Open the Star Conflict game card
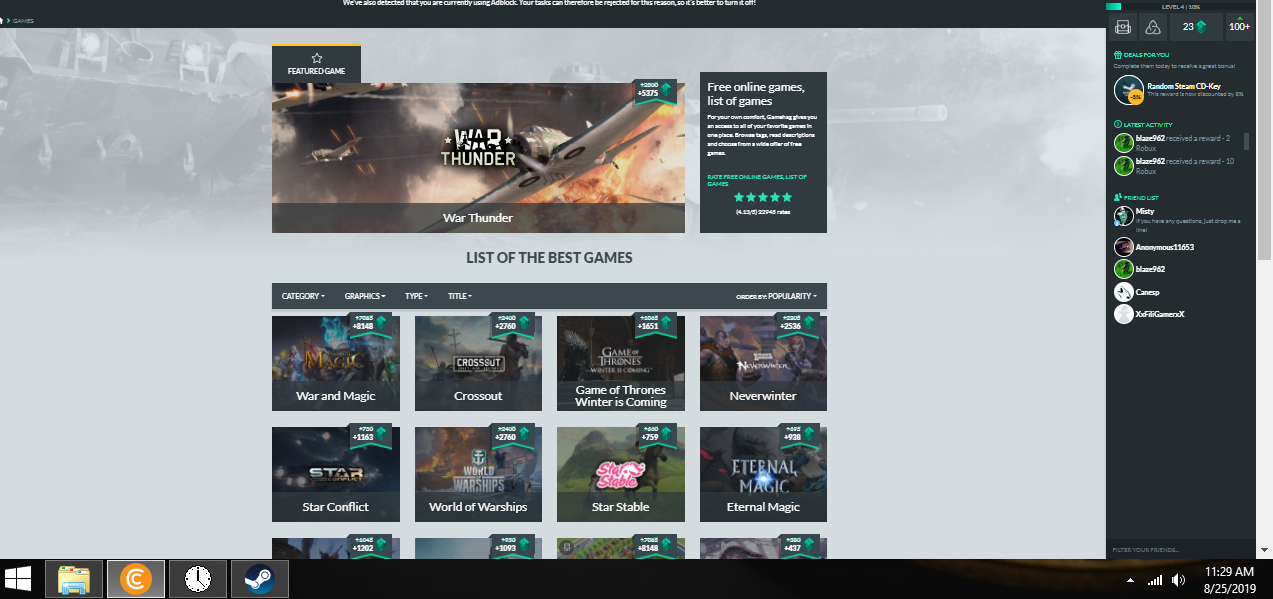Screen dimensions: 1273x599 [336, 474]
